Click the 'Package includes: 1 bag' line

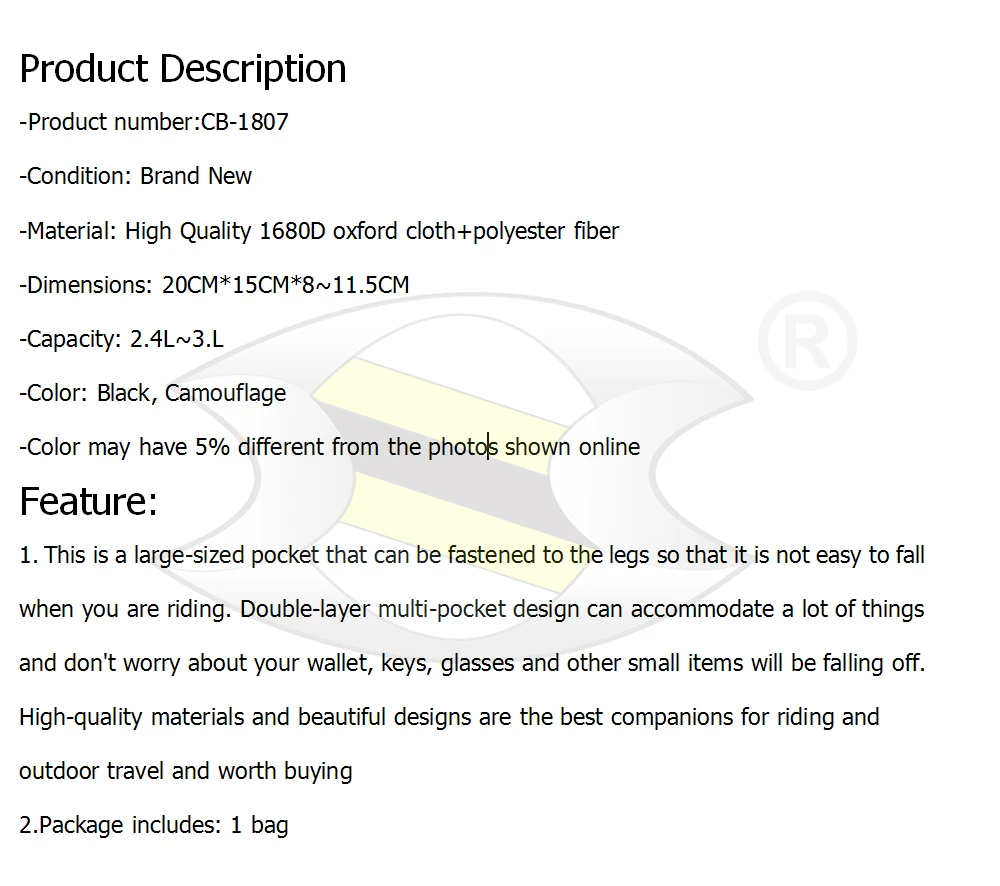(x=154, y=825)
